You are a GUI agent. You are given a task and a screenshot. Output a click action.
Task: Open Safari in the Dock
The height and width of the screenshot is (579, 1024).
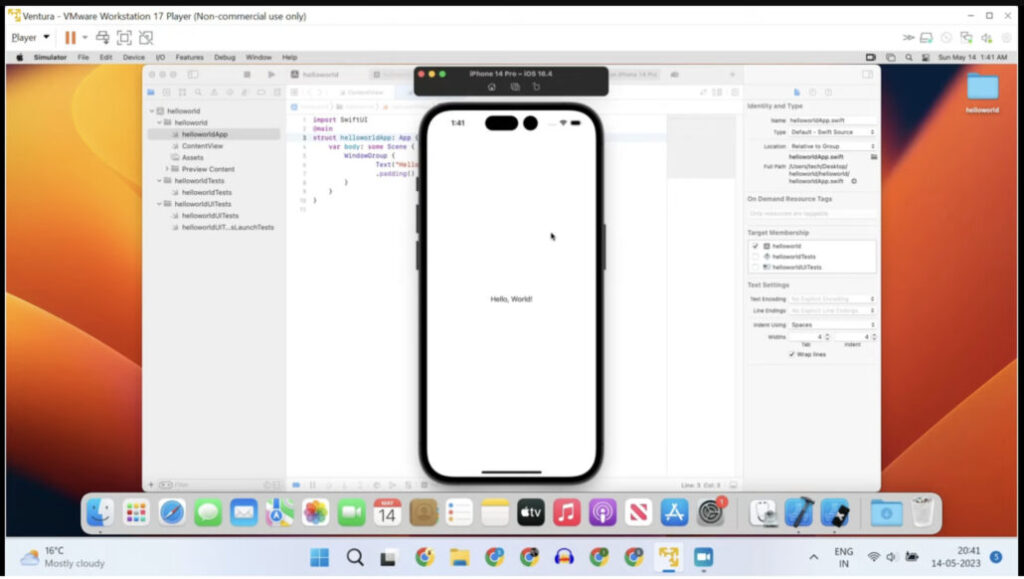click(172, 513)
